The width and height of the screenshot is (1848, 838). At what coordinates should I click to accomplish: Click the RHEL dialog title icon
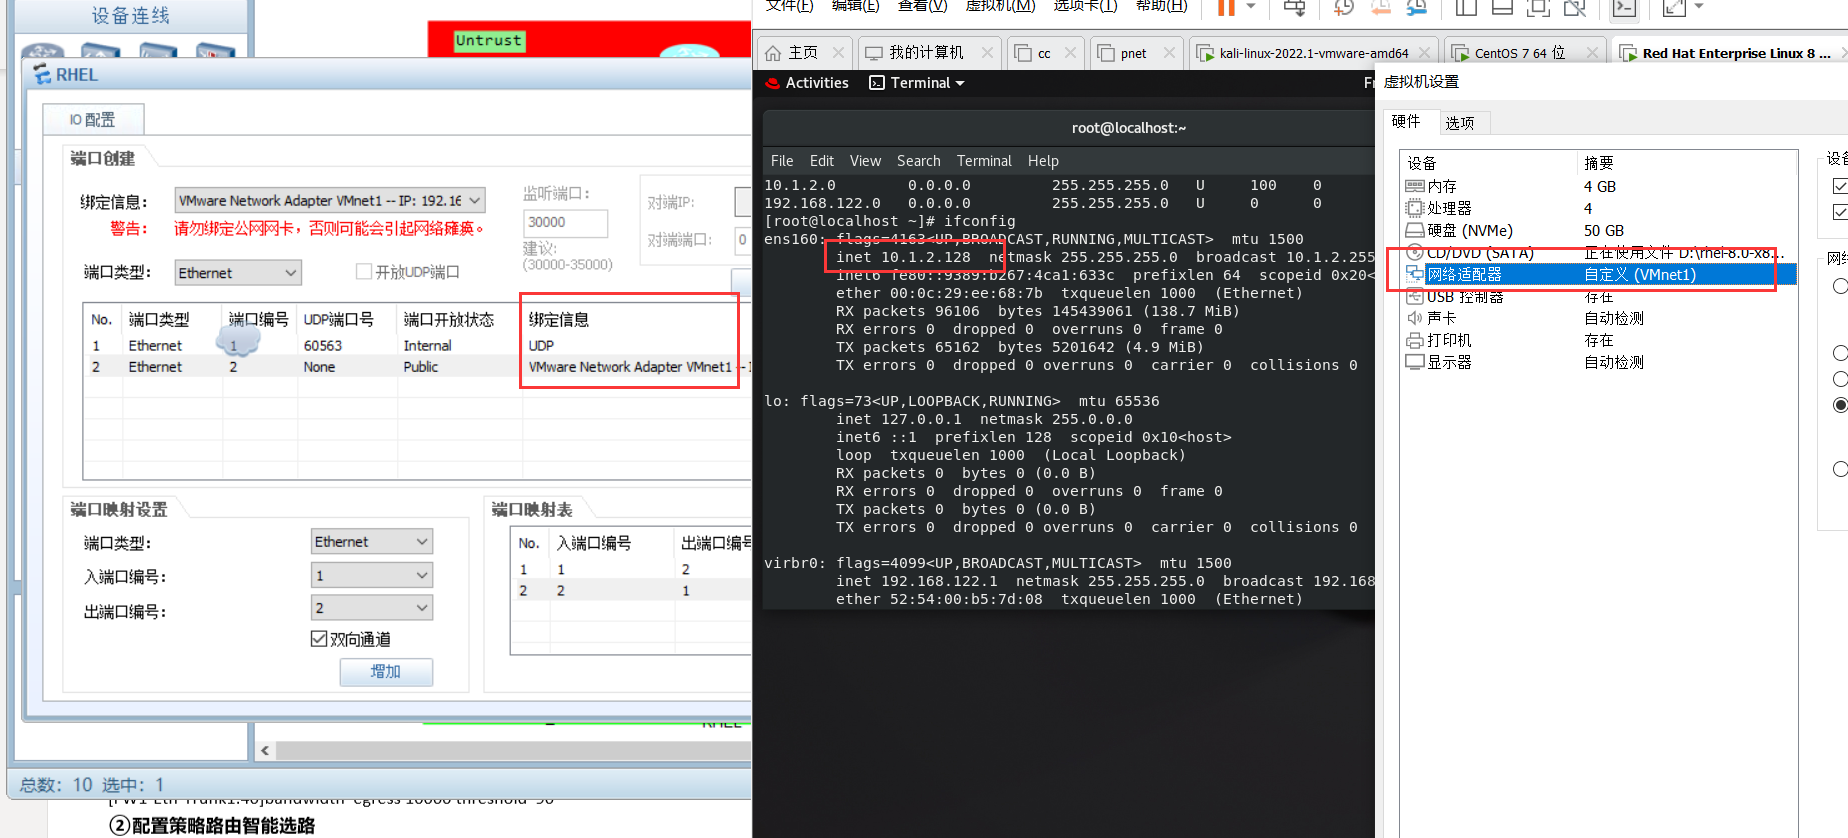41,74
